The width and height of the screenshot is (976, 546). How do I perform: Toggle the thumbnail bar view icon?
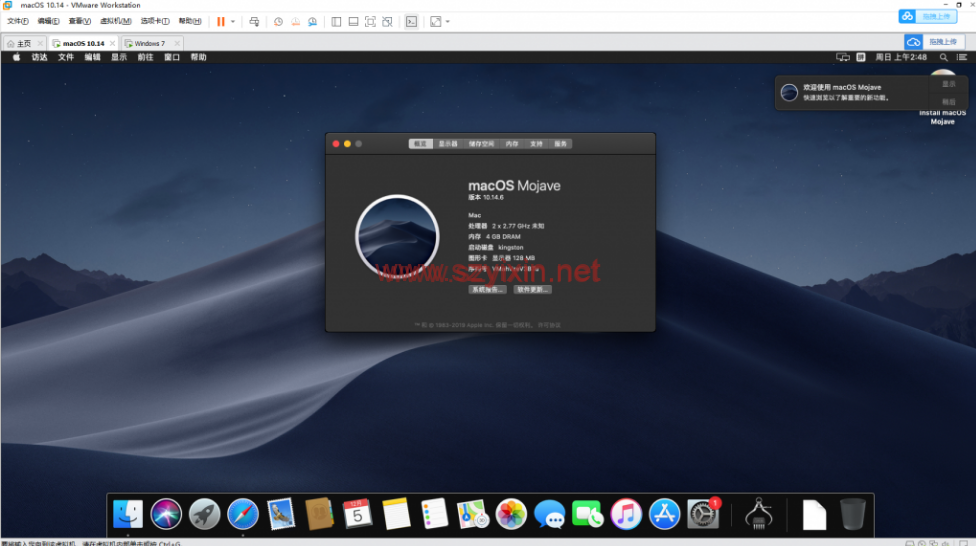353,22
